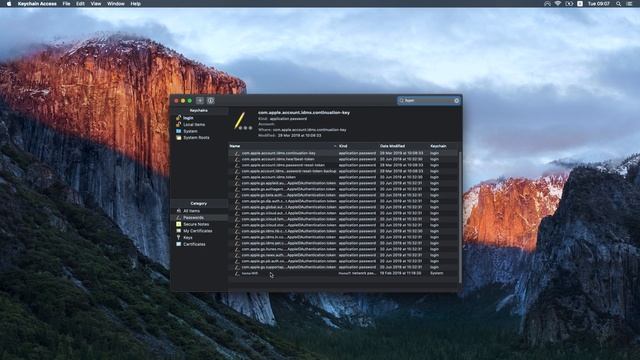Open Spotlight search in the menu bar
The height and width of the screenshot is (360, 640).
click(619, 4)
